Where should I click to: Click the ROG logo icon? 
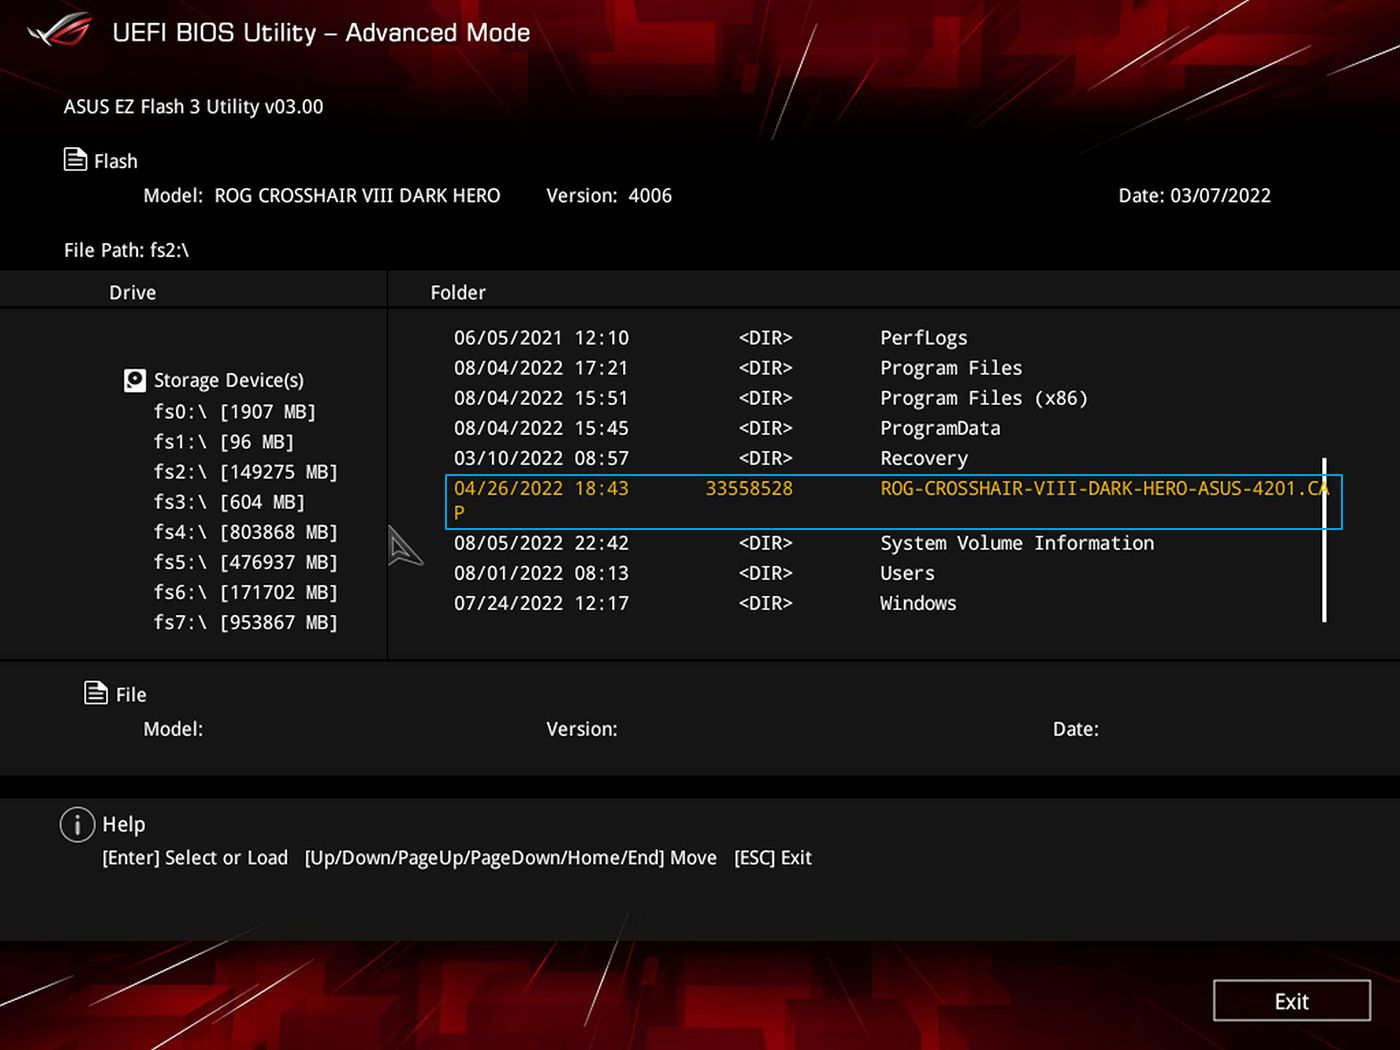60,30
